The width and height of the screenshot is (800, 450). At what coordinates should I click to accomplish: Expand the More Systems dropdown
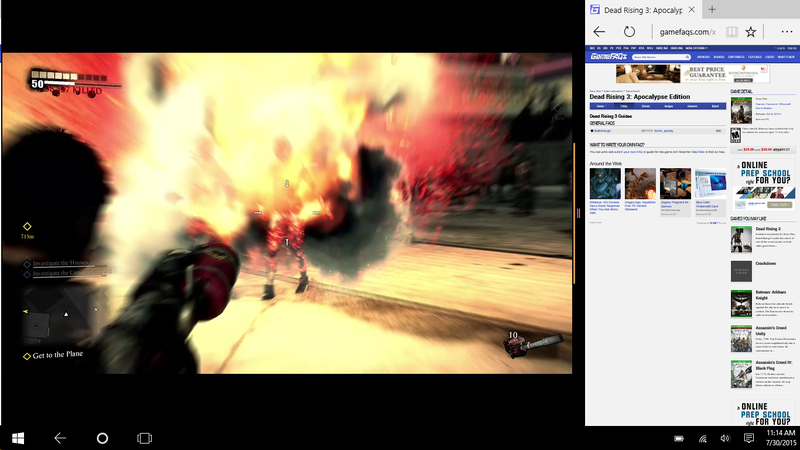(x=696, y=48)
